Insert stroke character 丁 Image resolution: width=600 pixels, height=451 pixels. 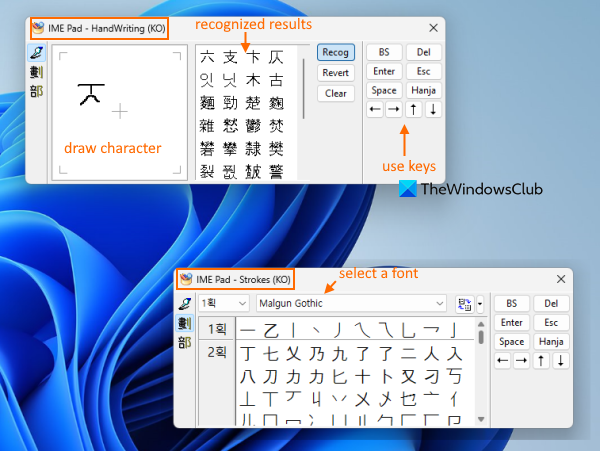pyautogui.click(x=248, y=354)
